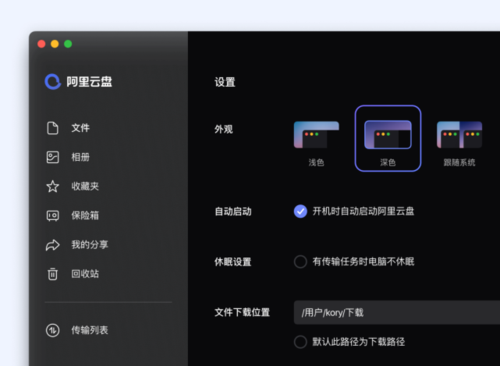Click the 文件下载位置 setting label
Screen dimensions: 500x366
(242, 313)
